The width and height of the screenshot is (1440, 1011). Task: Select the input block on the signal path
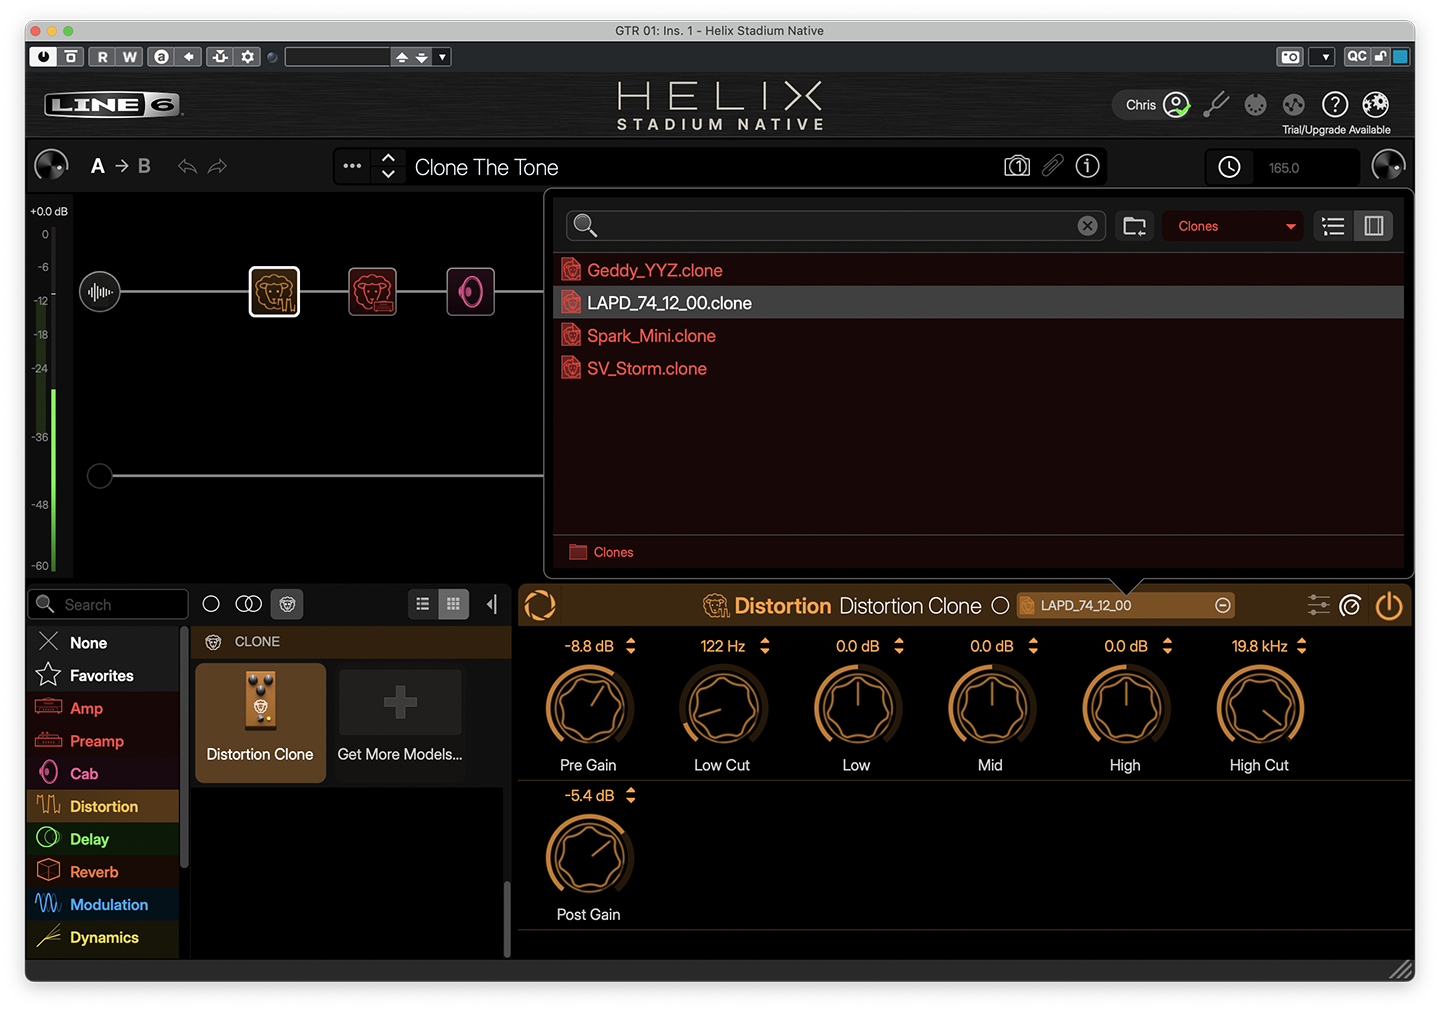(100, 292)
